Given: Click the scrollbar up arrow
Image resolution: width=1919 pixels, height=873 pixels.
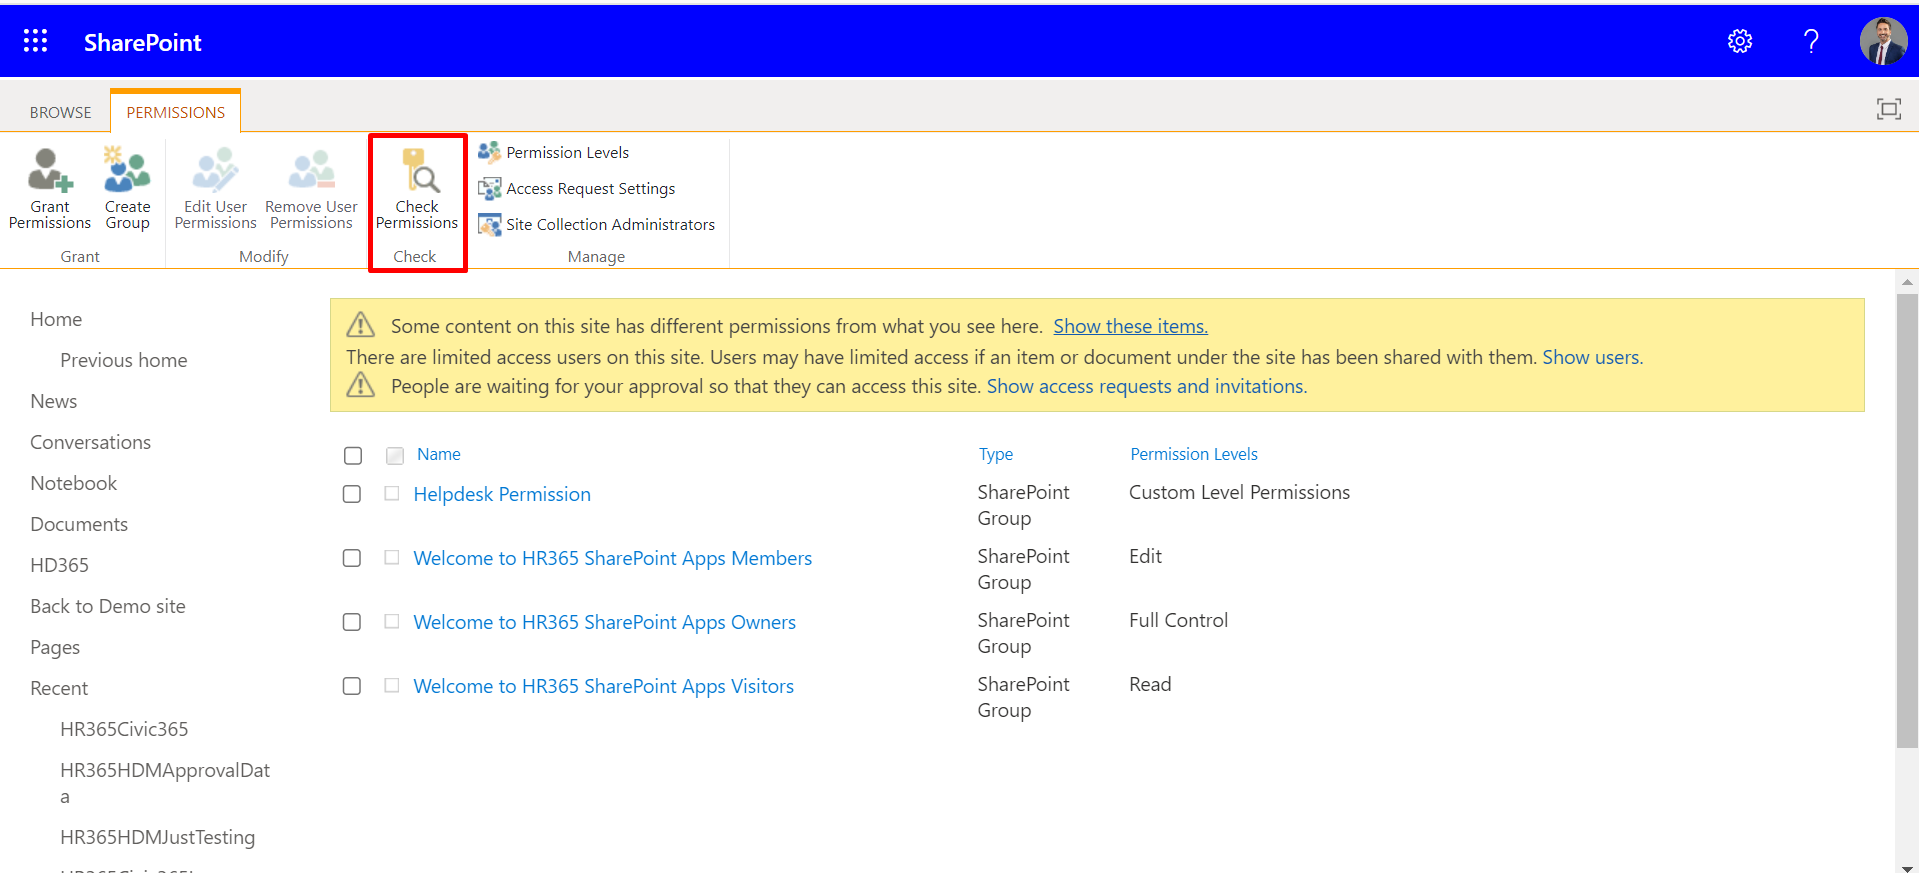Looking at the screenshot, I should [x=1907, y=282].
